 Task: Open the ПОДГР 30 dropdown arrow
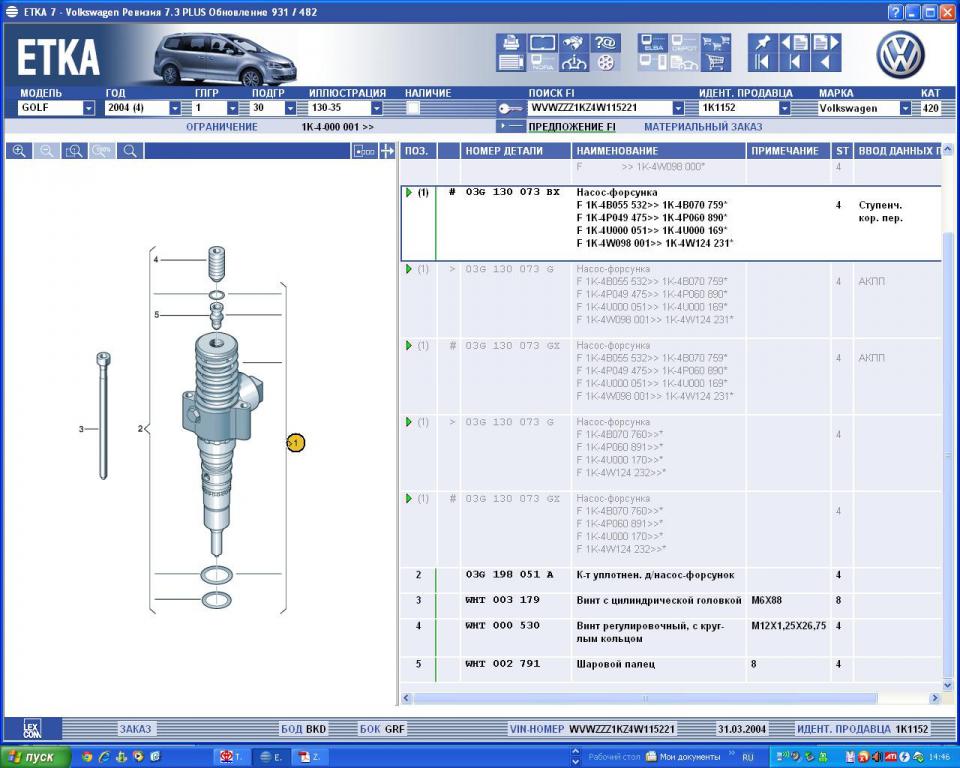(291, 108)
